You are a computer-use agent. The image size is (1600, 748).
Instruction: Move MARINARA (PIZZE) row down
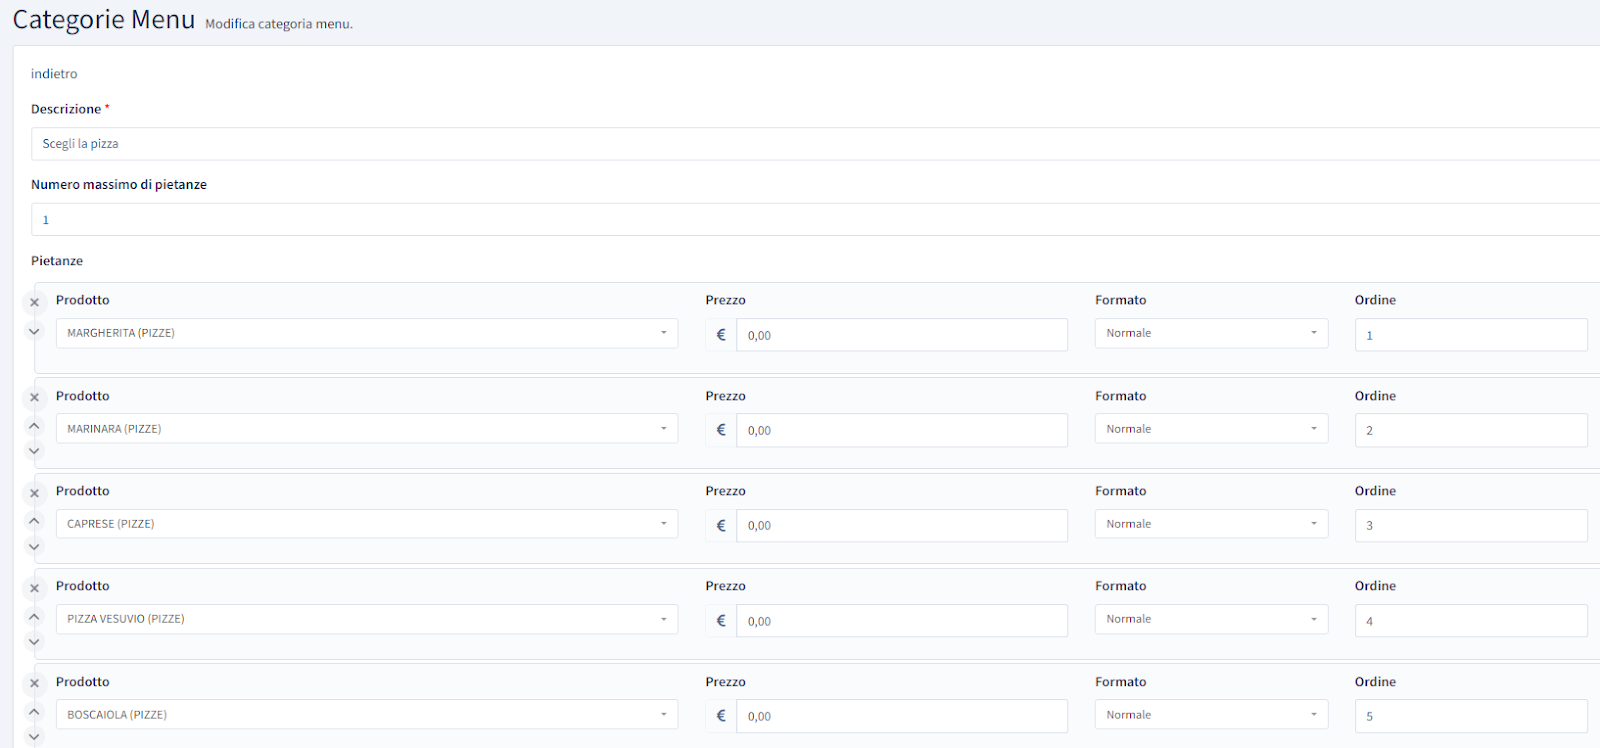34,451
